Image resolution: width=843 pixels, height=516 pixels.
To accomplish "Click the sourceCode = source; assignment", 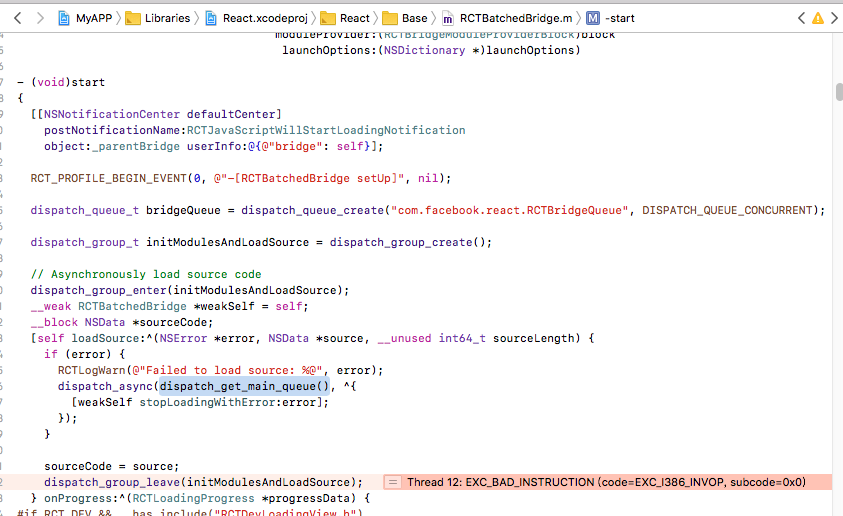I will (x=111, y=466).
